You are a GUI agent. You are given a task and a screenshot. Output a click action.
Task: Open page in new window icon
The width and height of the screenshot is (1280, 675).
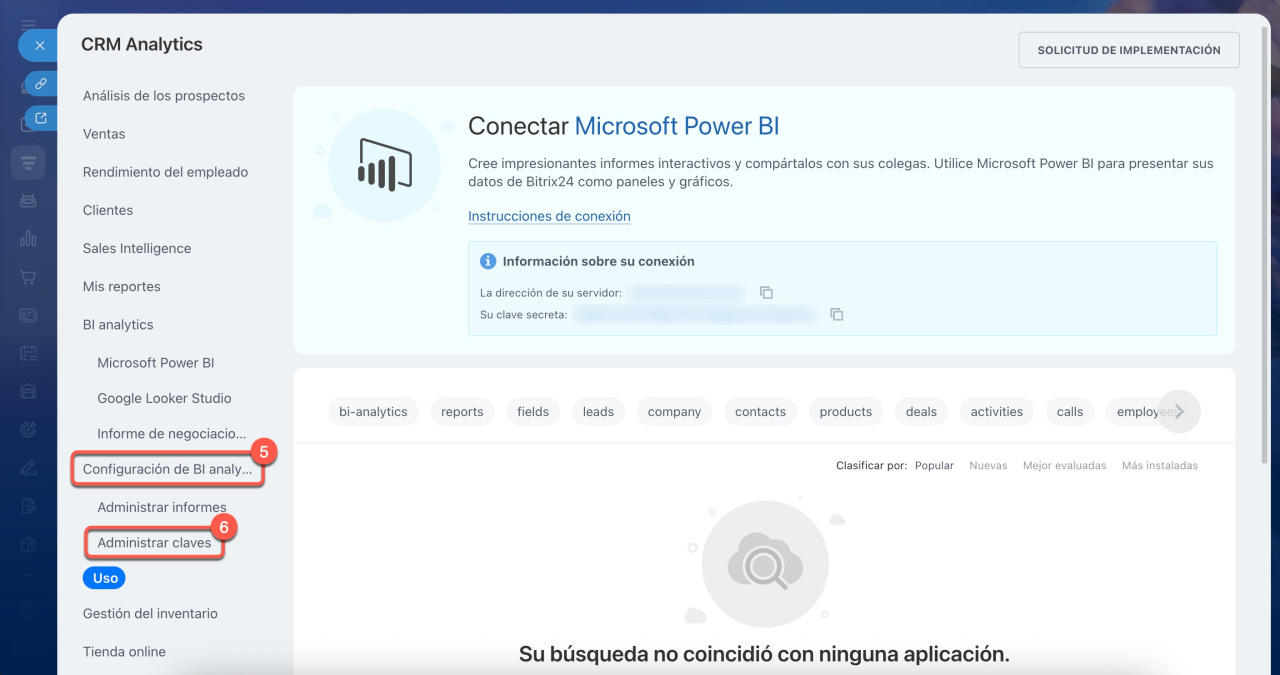(41, 118)
